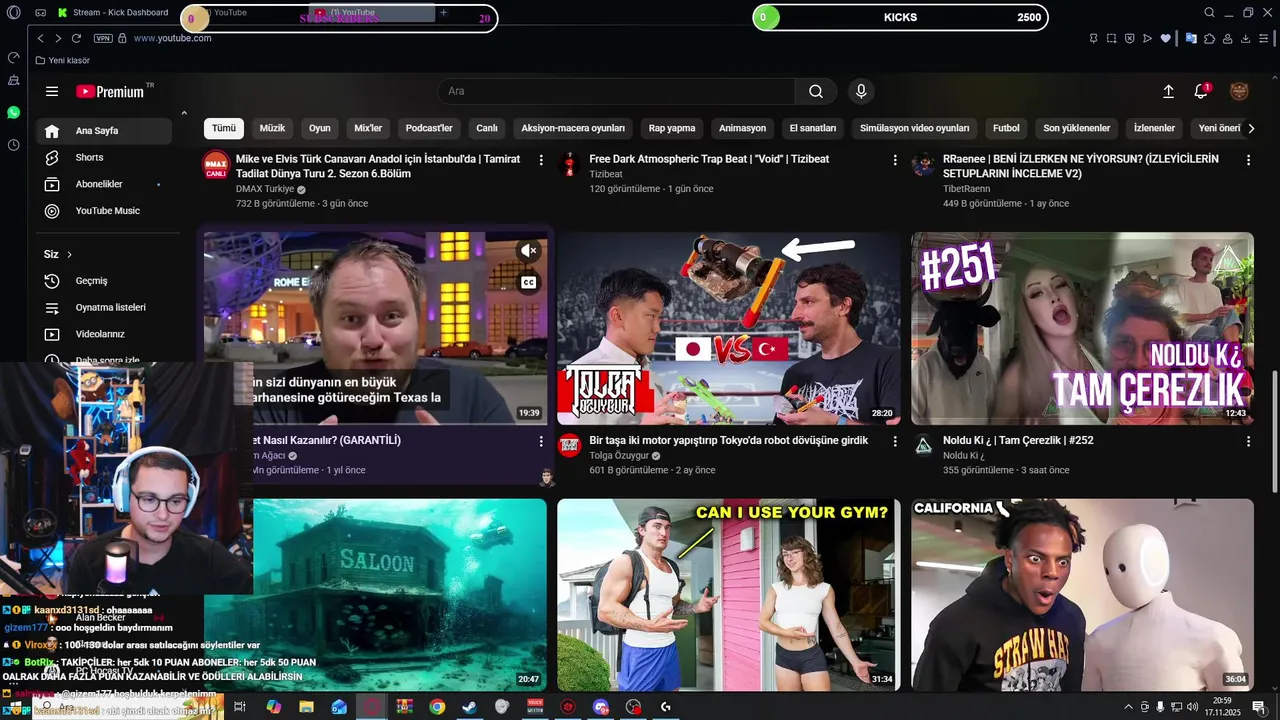
Task: Select the Animasyon filter chip
Action: click(742, 128)
